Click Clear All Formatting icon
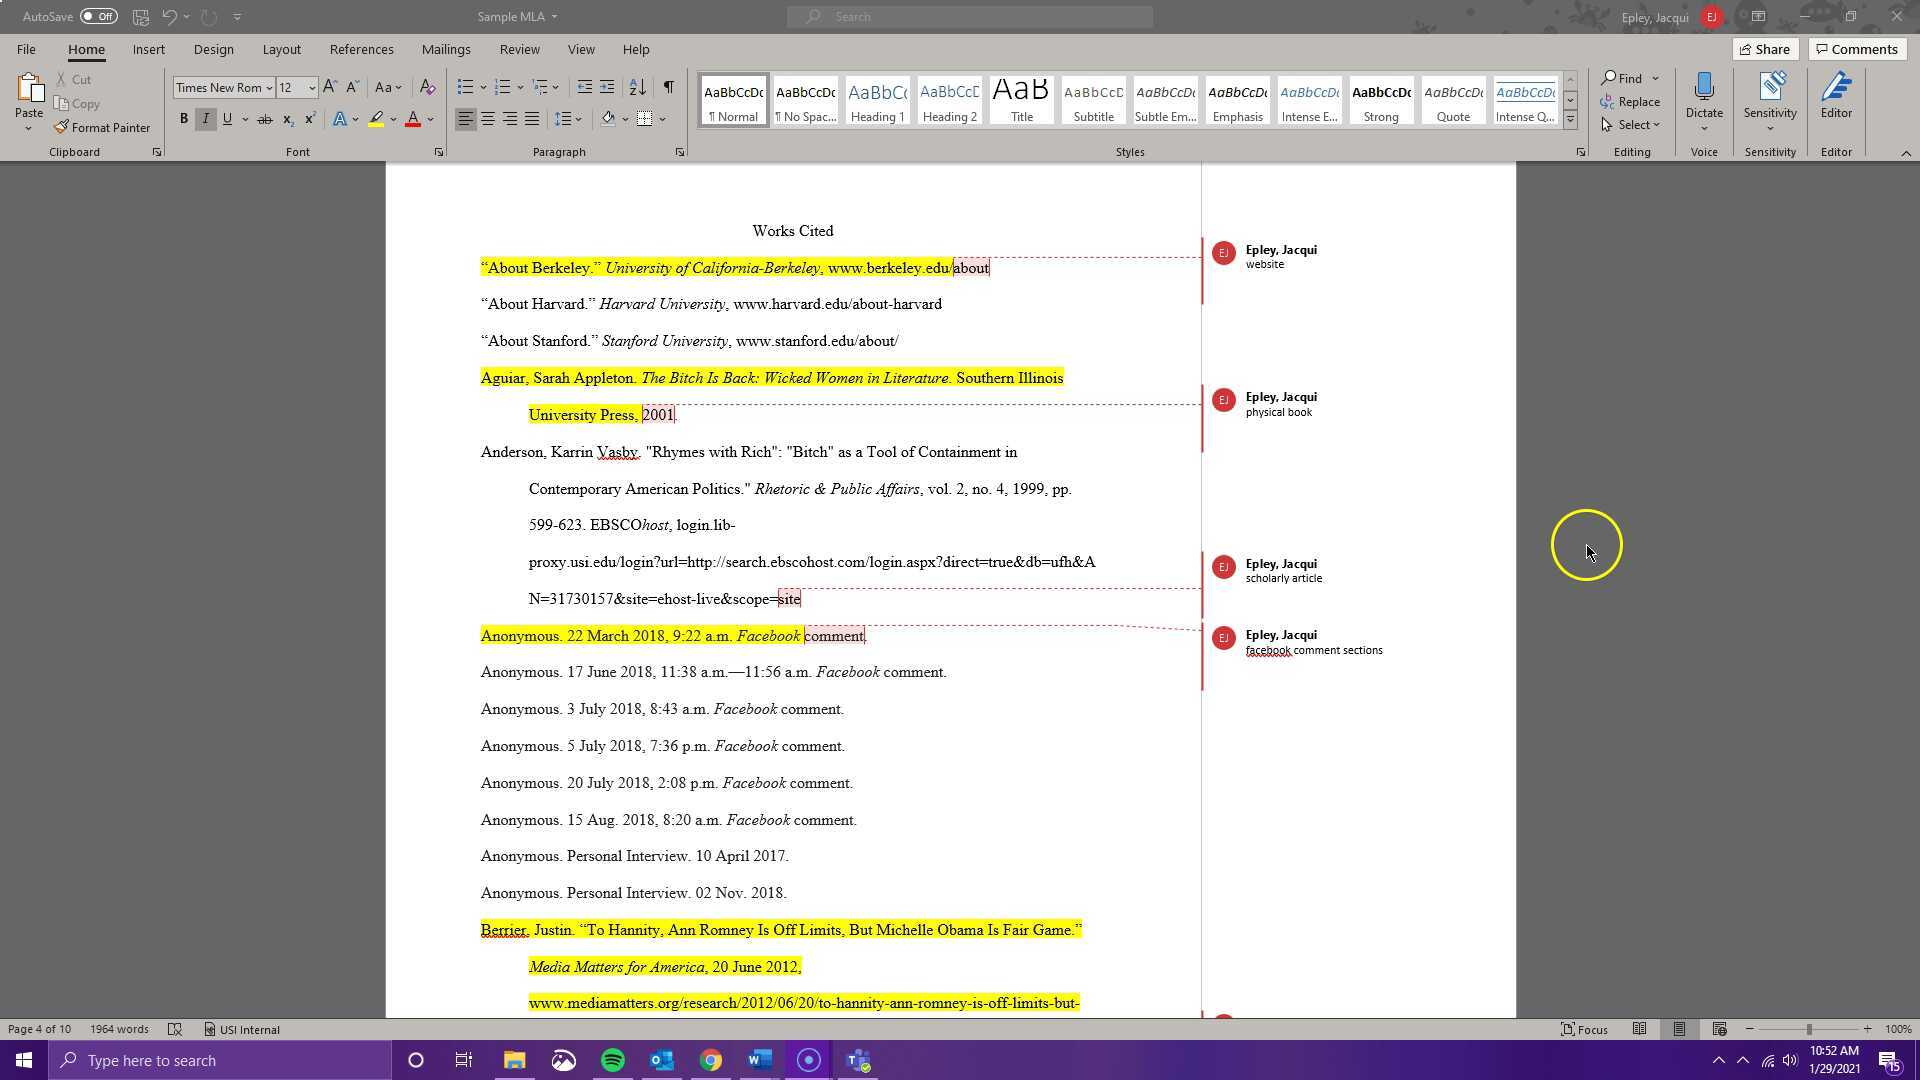 pyautogui.click(x=427, y=87)
